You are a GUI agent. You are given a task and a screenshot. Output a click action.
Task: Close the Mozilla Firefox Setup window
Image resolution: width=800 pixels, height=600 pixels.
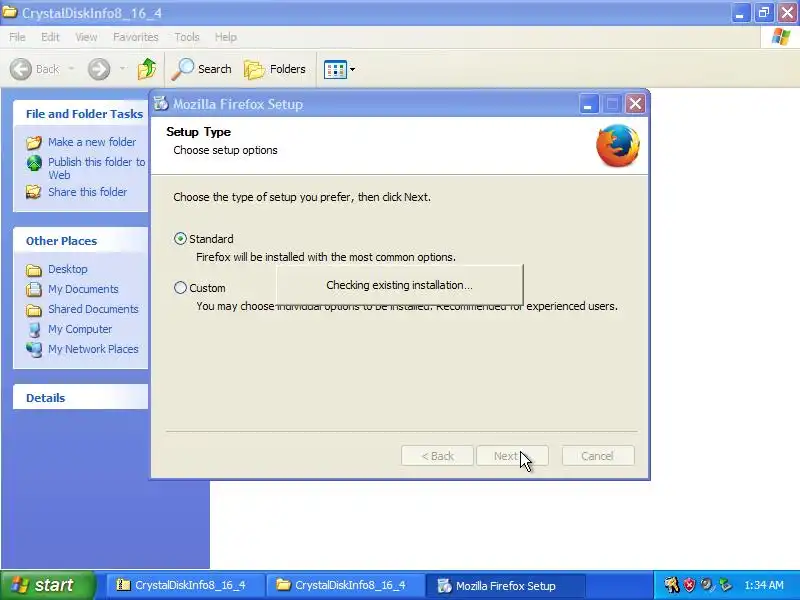(635, 104)
